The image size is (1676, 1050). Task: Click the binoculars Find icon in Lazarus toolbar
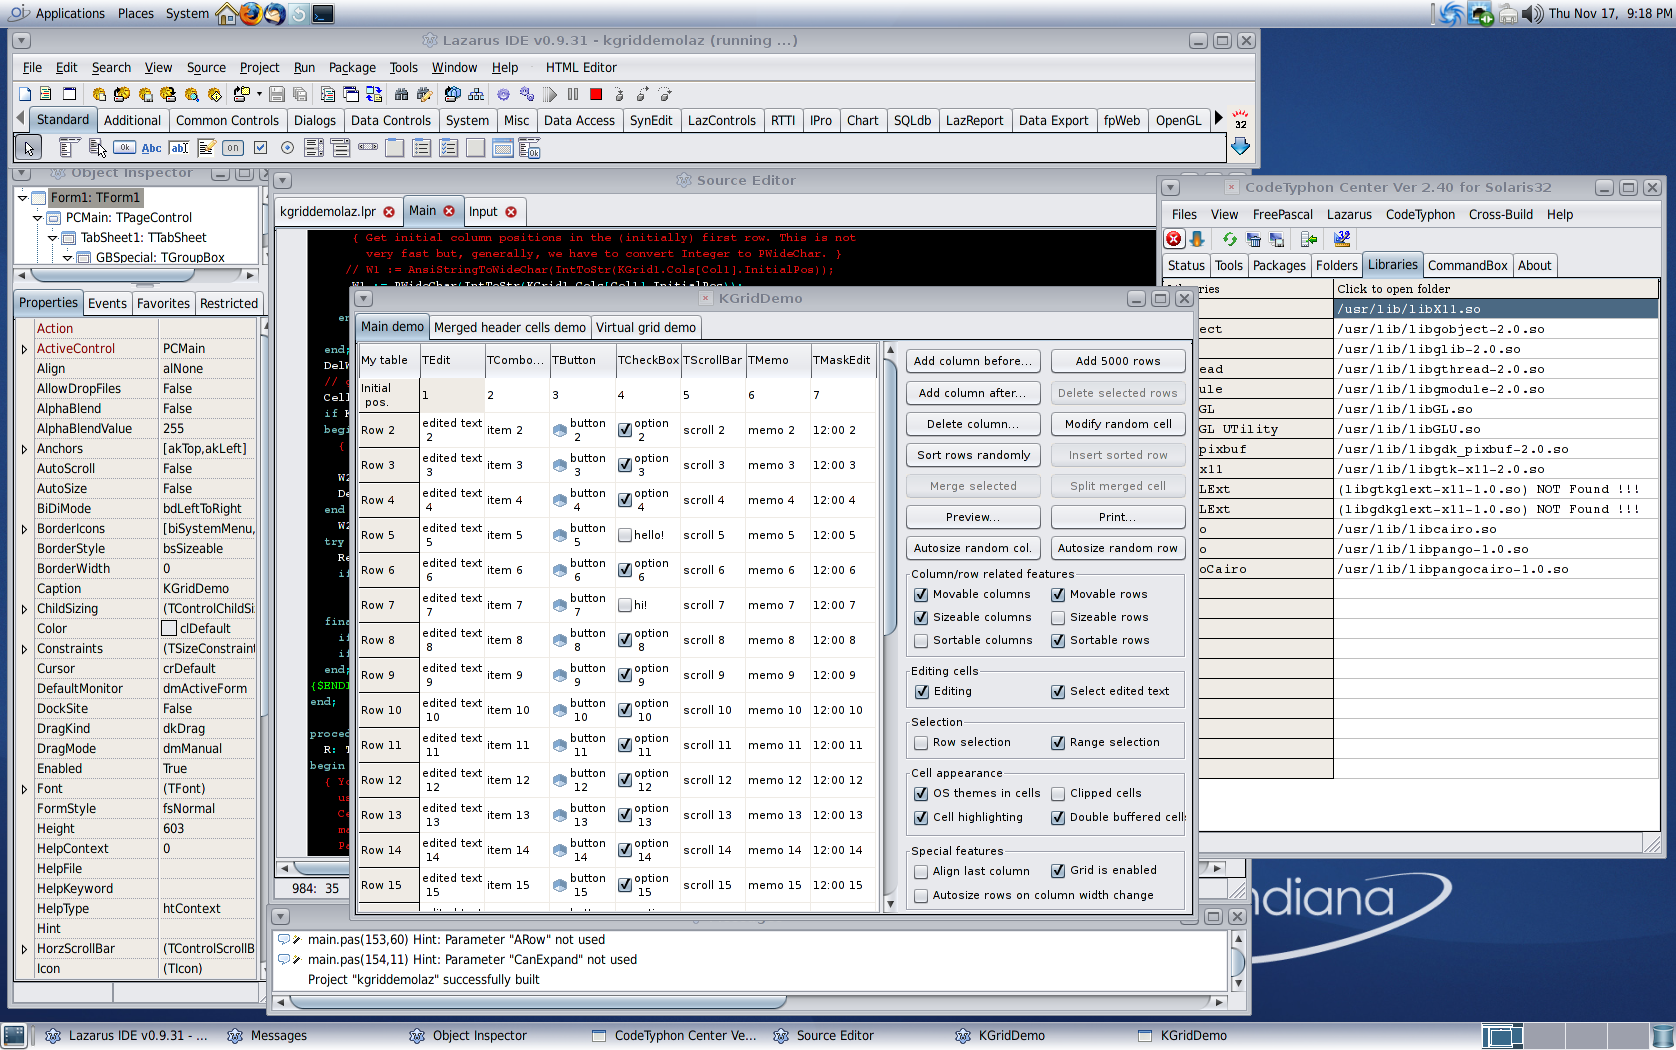click(x=401, y=94)
